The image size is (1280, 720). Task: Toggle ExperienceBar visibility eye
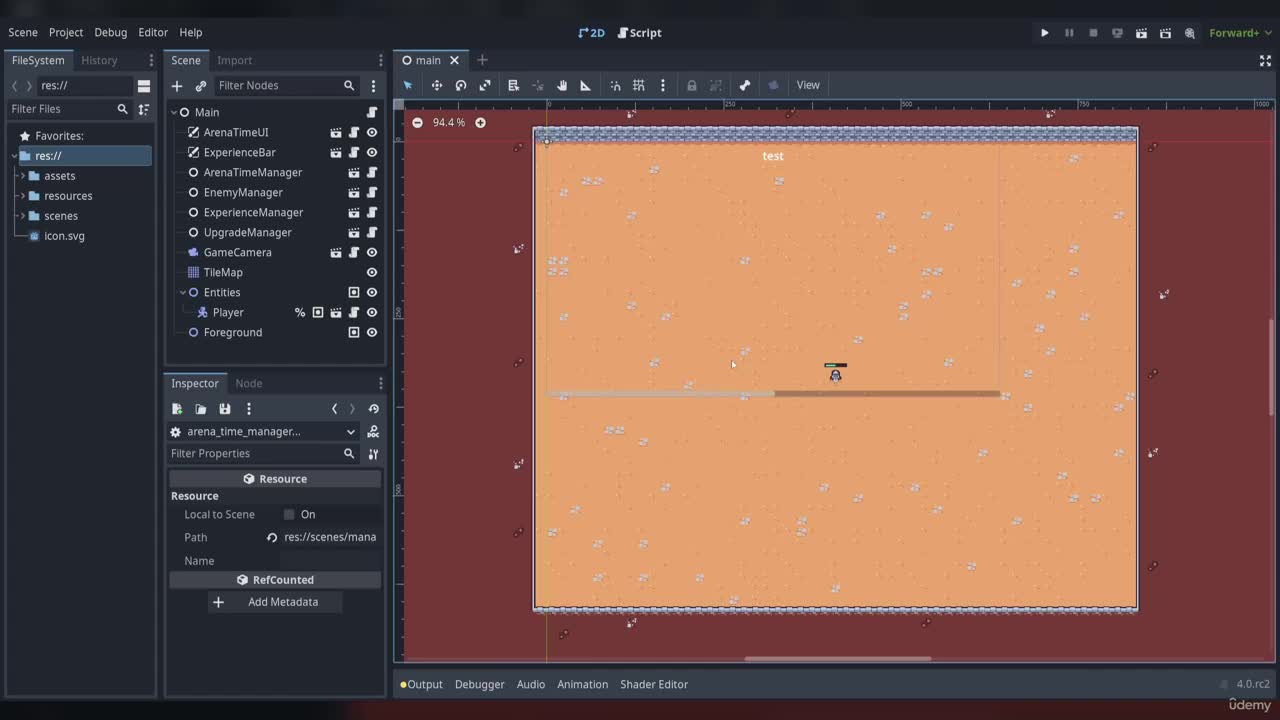tap(372, 152)
